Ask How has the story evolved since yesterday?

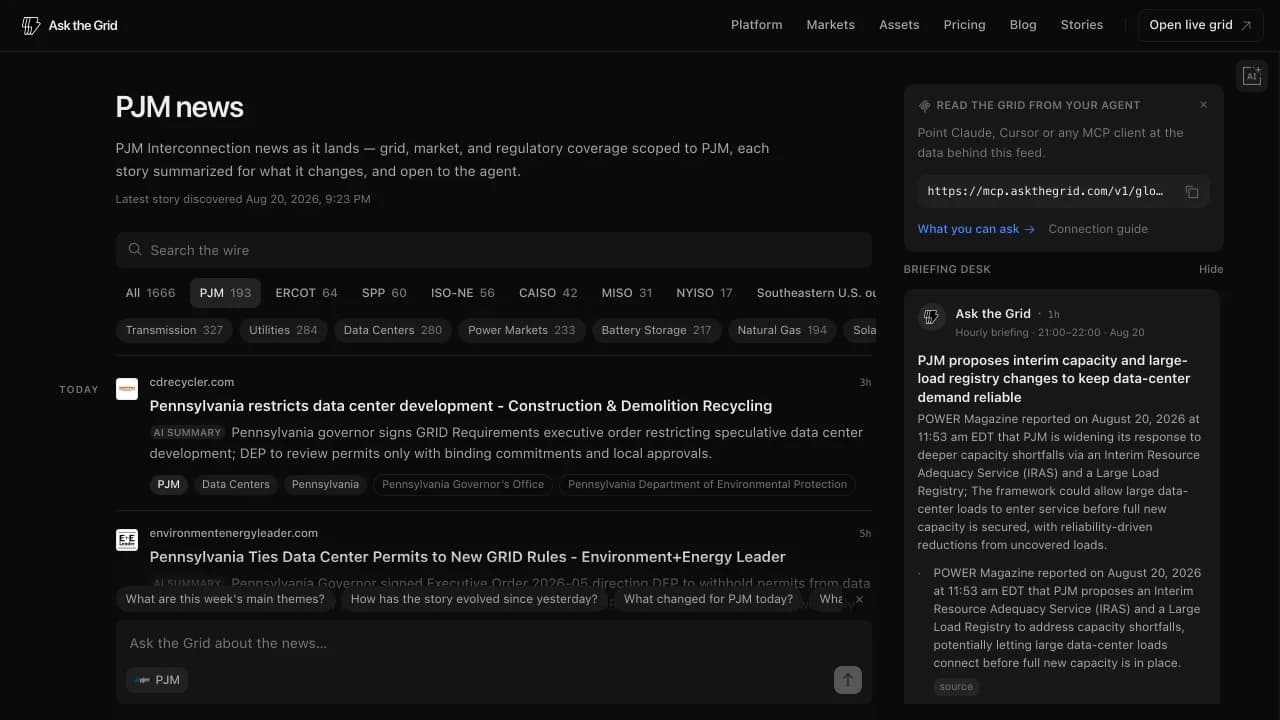tap(474, 599)
